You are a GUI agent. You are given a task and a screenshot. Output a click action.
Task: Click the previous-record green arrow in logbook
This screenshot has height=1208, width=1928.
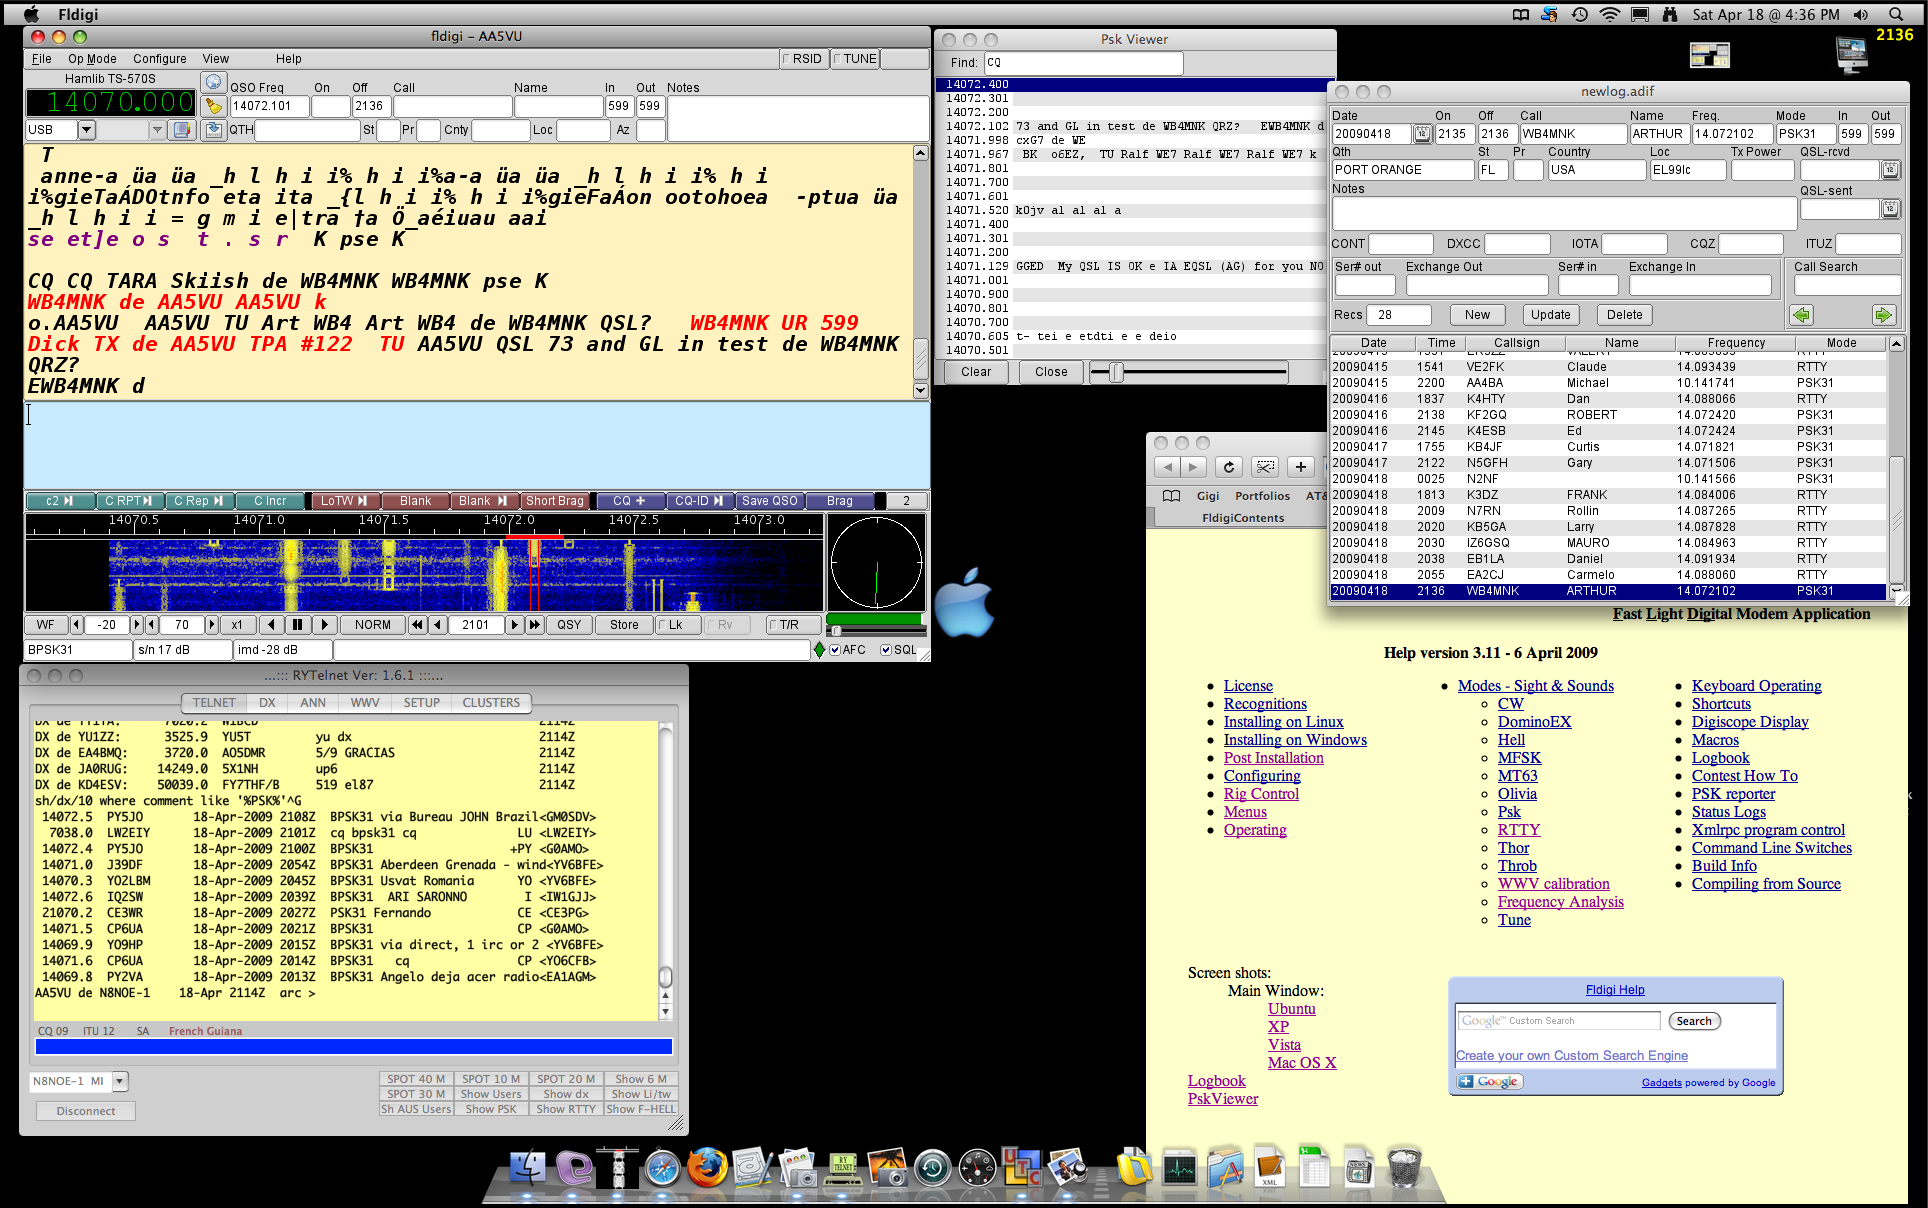[x=1802, y=315]
